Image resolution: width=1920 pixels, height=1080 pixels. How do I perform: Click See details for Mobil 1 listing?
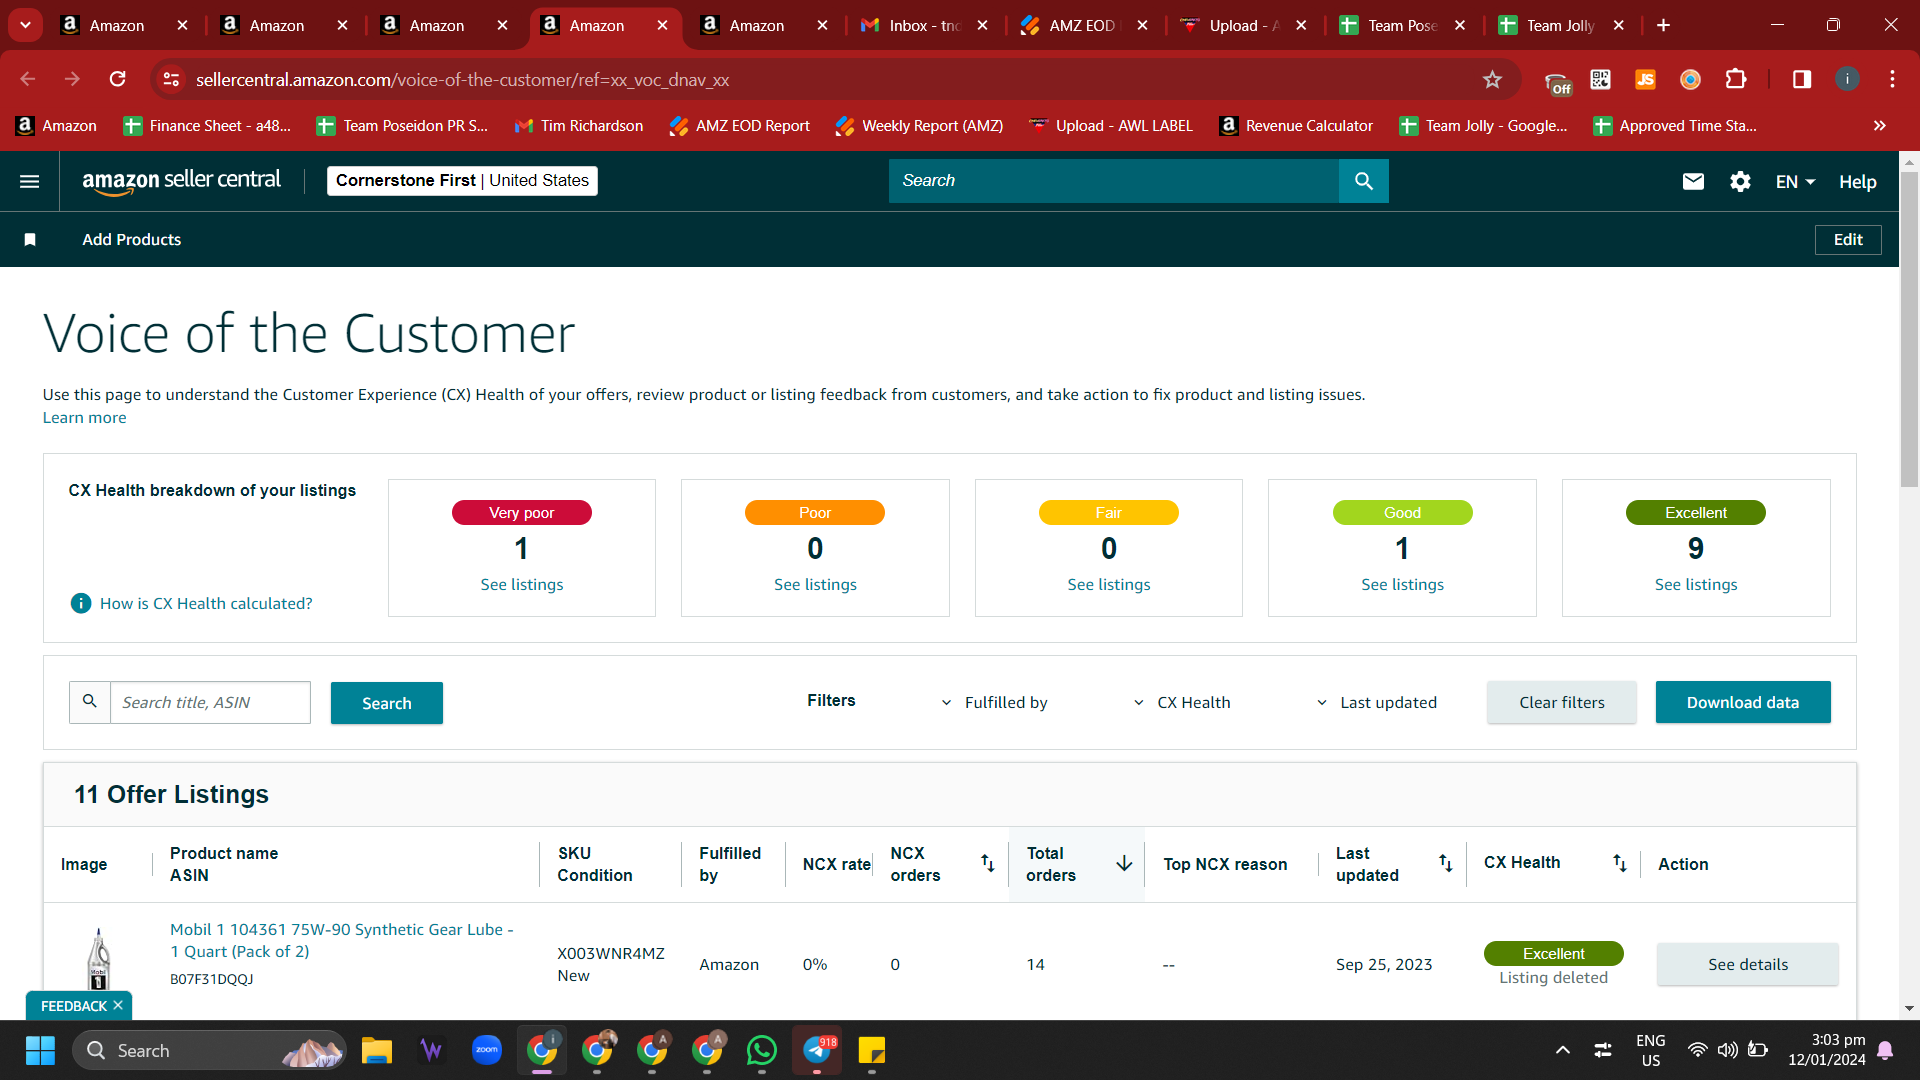coord(1748,965)
